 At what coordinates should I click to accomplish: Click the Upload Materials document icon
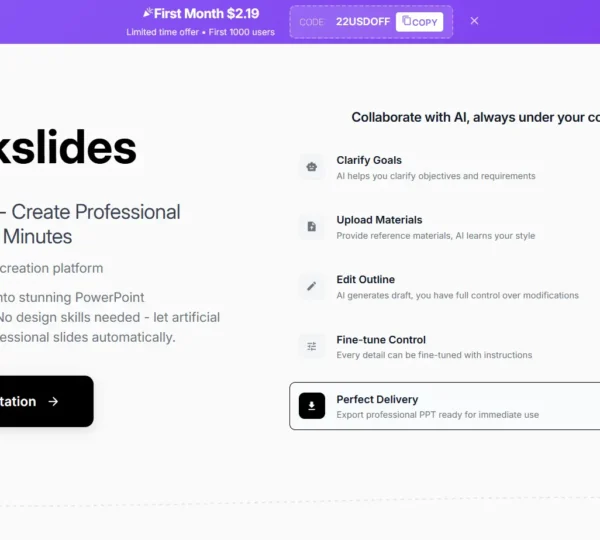tap(312, 227)
